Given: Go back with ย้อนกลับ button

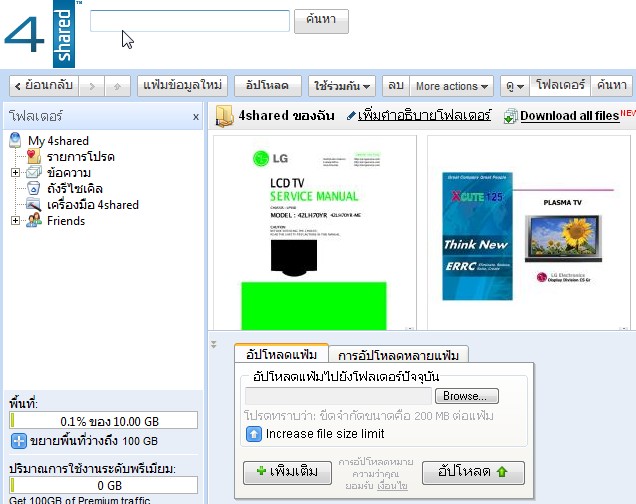Looking at the screenshot, I should 44,86.
